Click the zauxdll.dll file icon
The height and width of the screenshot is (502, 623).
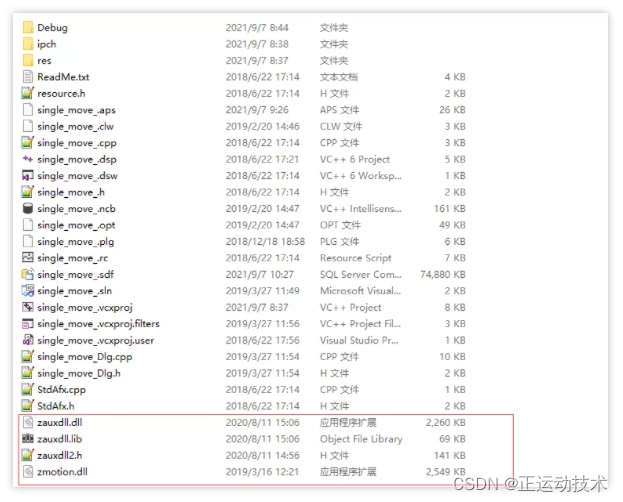(x=28, y=422)
